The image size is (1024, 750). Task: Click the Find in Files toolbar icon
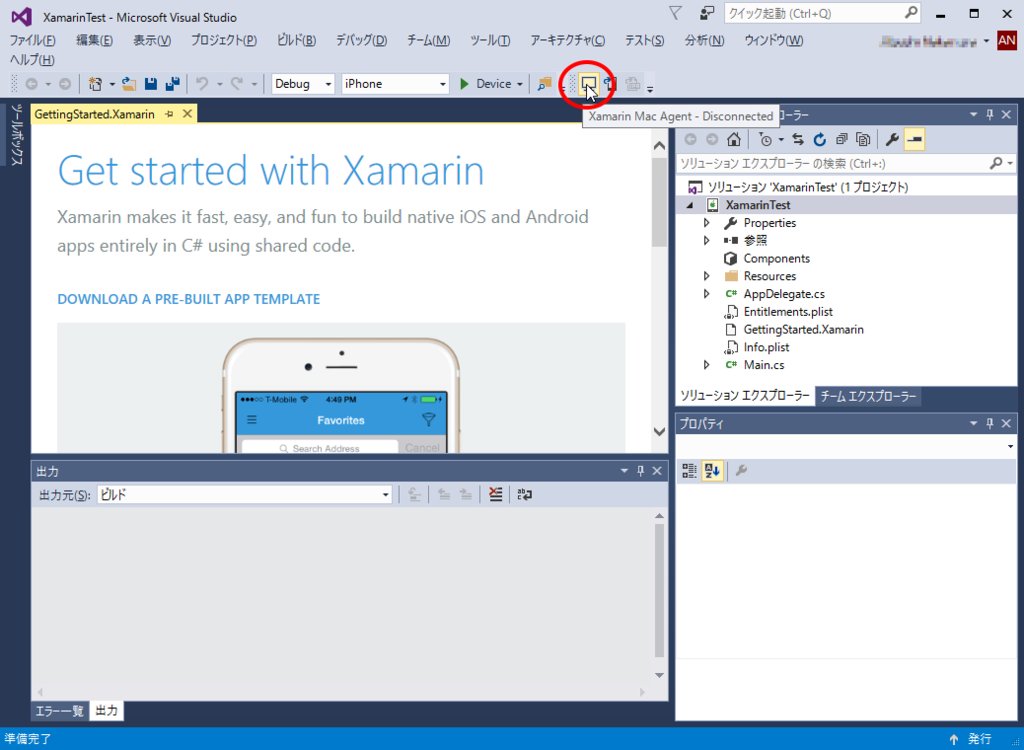pyautogui.click(x=544, y=84)
